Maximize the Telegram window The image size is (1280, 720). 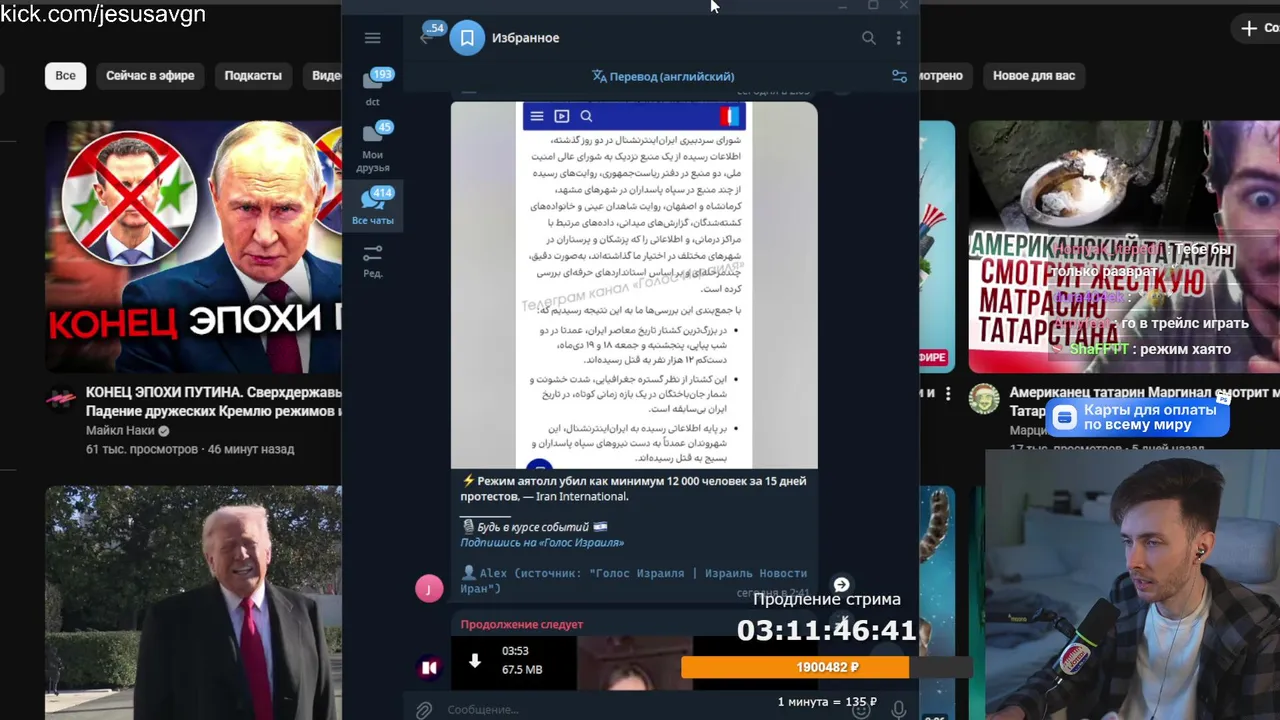[x=873, y=6]
